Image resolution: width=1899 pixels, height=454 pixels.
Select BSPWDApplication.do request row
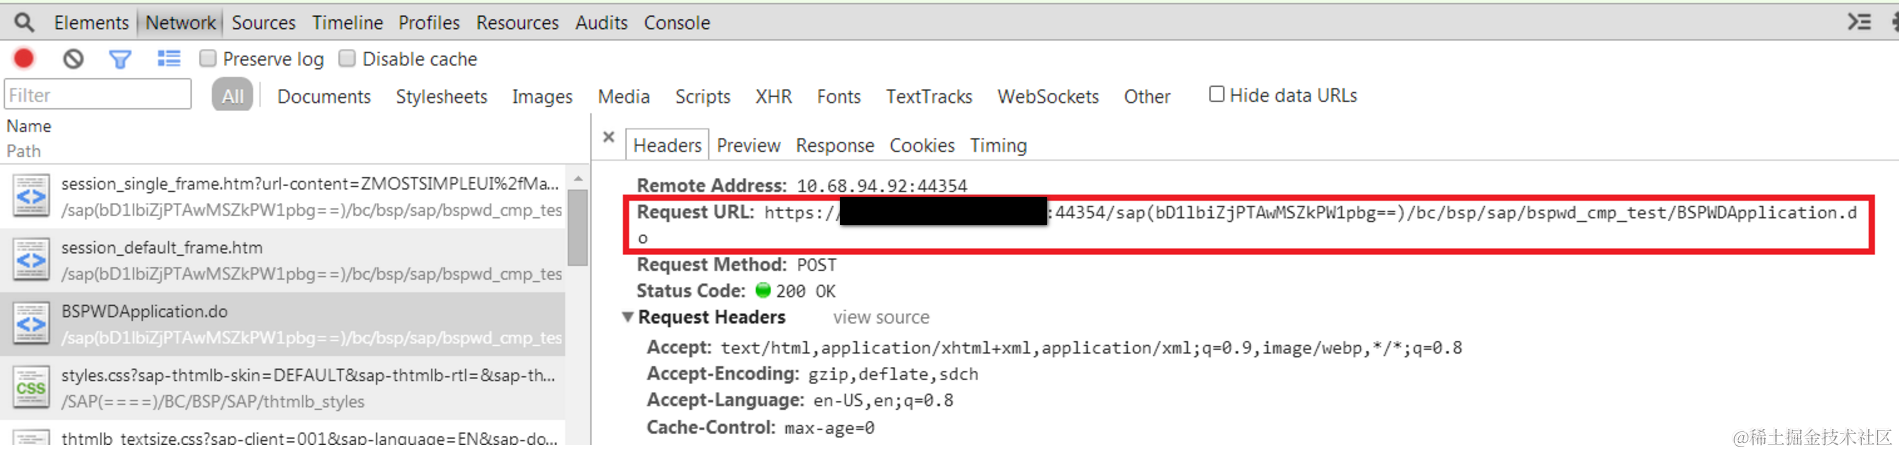point(282,324)
